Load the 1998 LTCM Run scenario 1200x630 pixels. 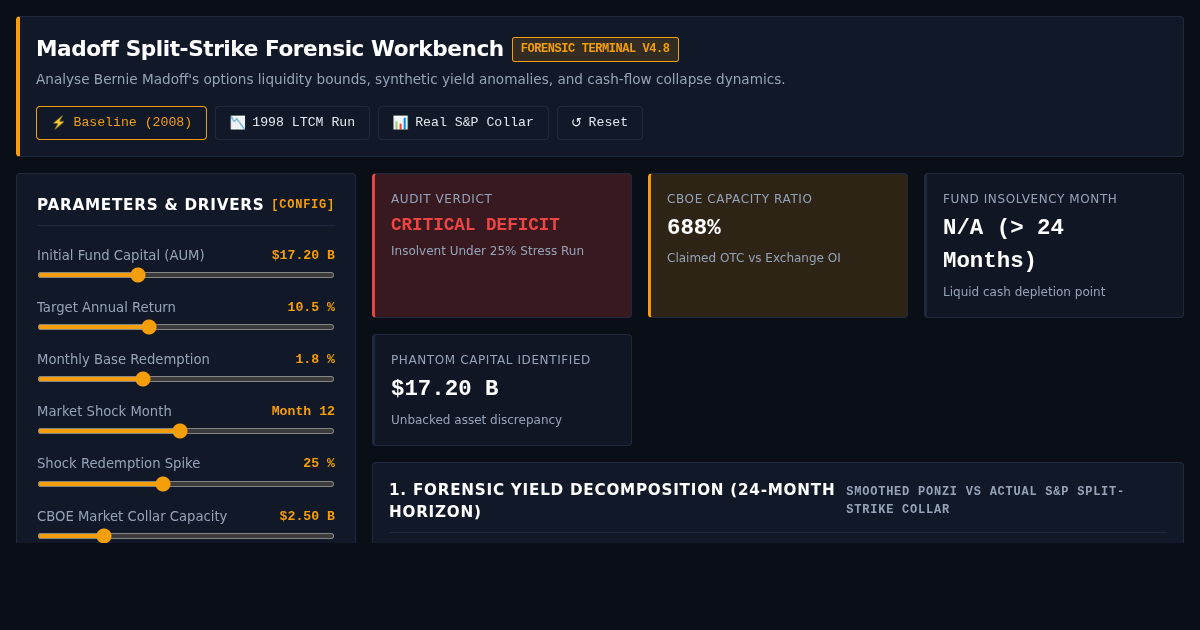click(292, 123)
